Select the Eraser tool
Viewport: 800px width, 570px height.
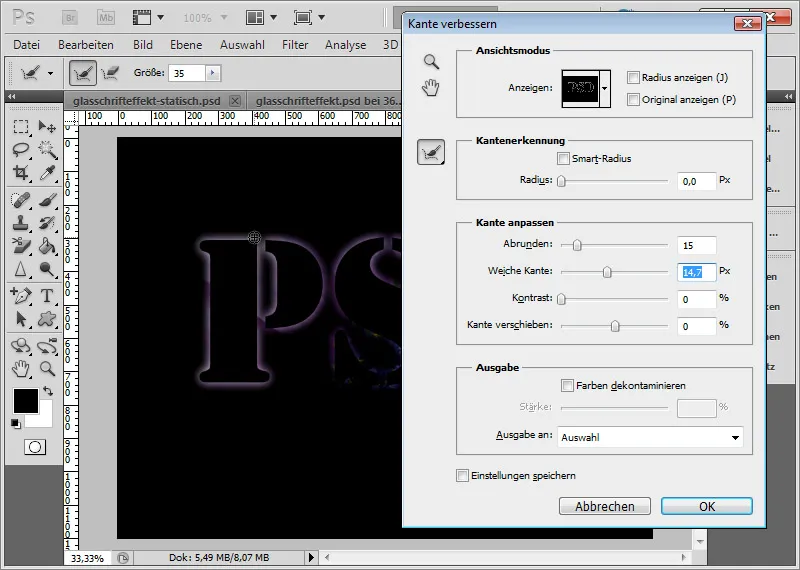tap(21, 246)
